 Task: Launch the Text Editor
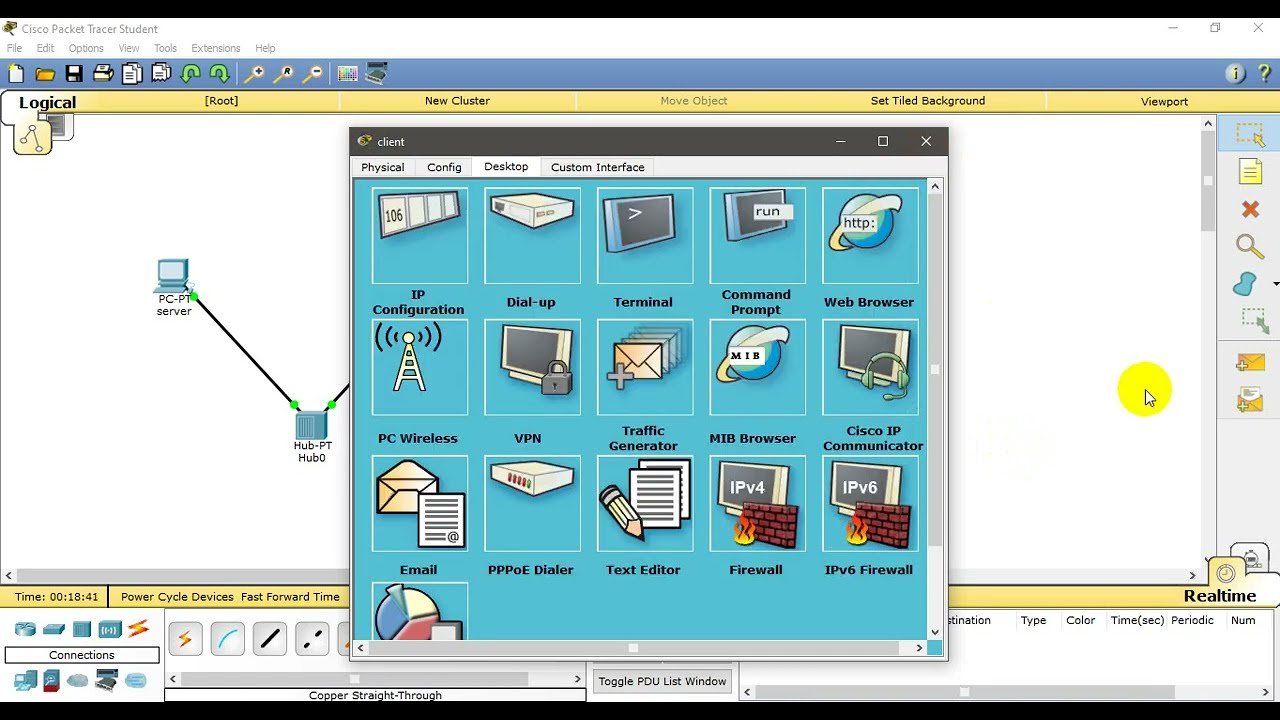(x=644, y=504)
